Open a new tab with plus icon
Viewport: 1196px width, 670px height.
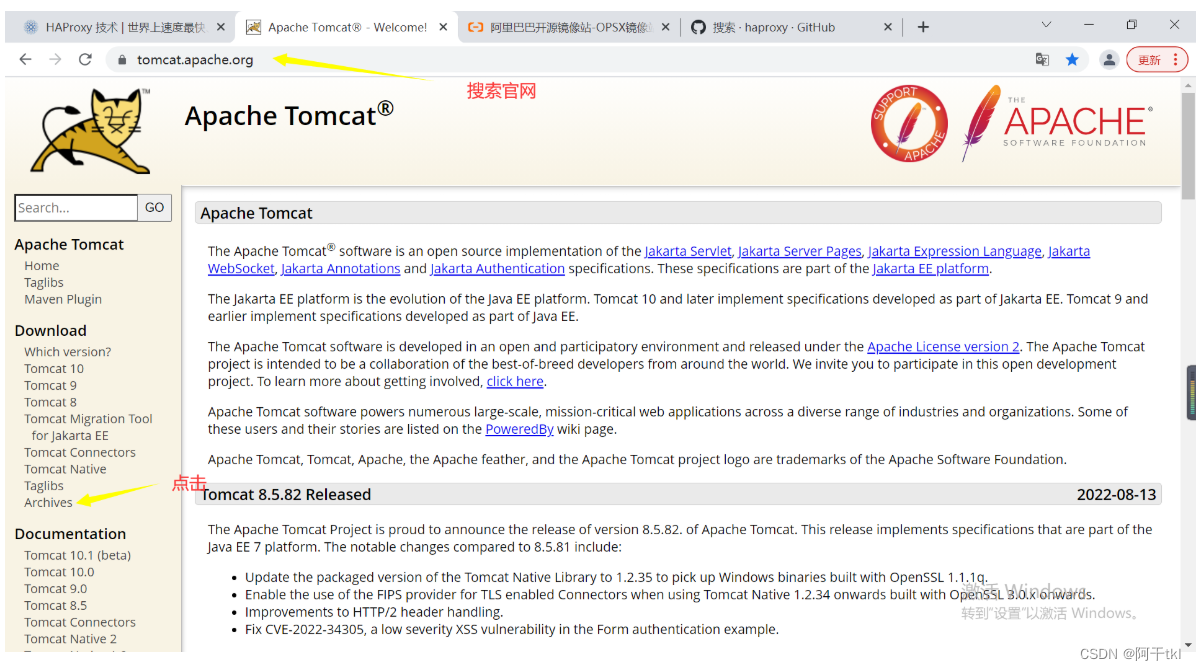click(x=923, y=27)
